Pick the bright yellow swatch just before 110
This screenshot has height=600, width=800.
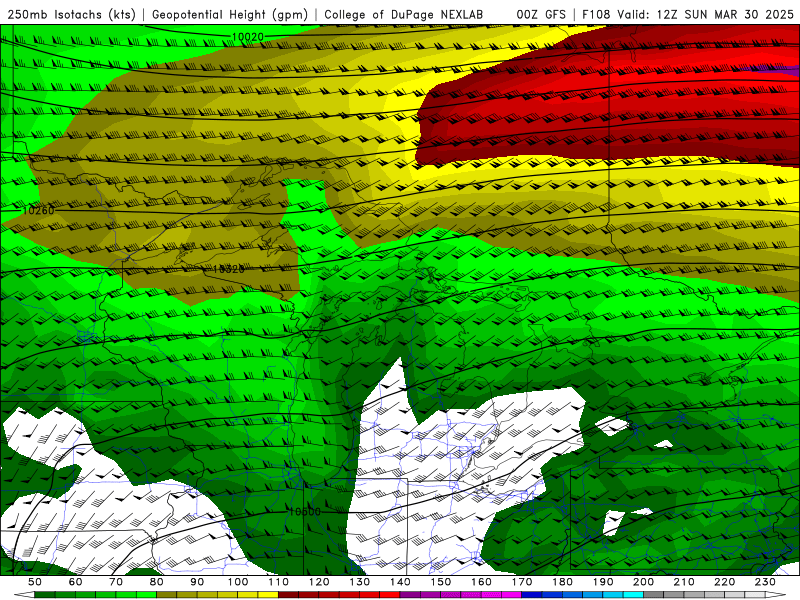pos(268,595)
